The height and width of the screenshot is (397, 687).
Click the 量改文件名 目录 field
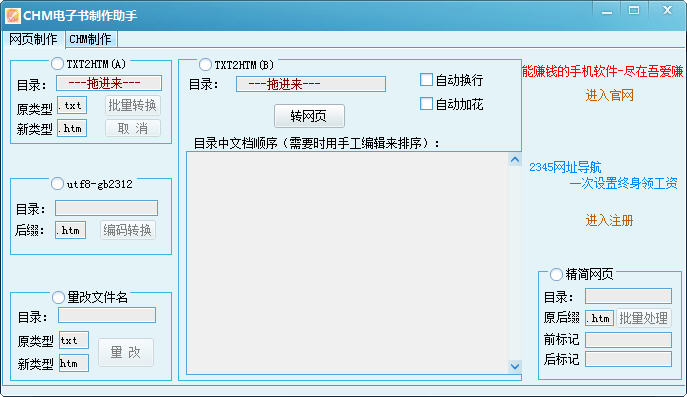click(x=107, y=315)
